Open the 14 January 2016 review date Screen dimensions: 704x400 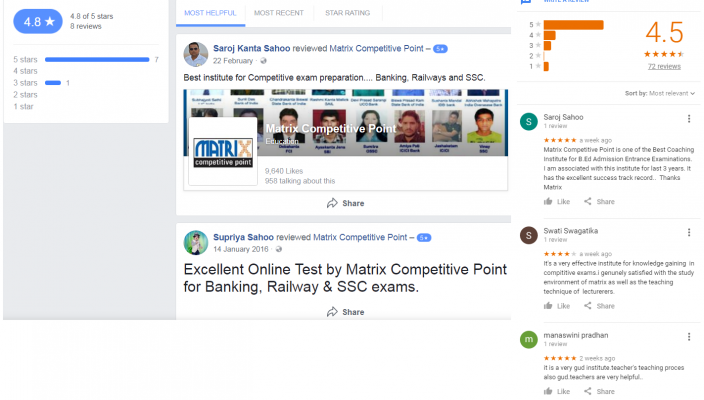[241, 249]
